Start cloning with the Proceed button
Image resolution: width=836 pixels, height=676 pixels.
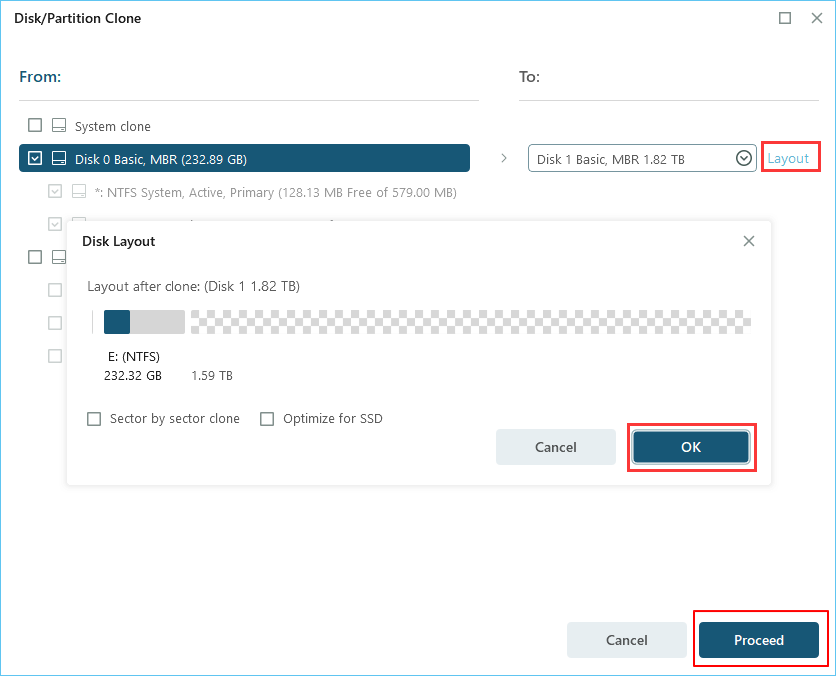(x=759, y=640)
